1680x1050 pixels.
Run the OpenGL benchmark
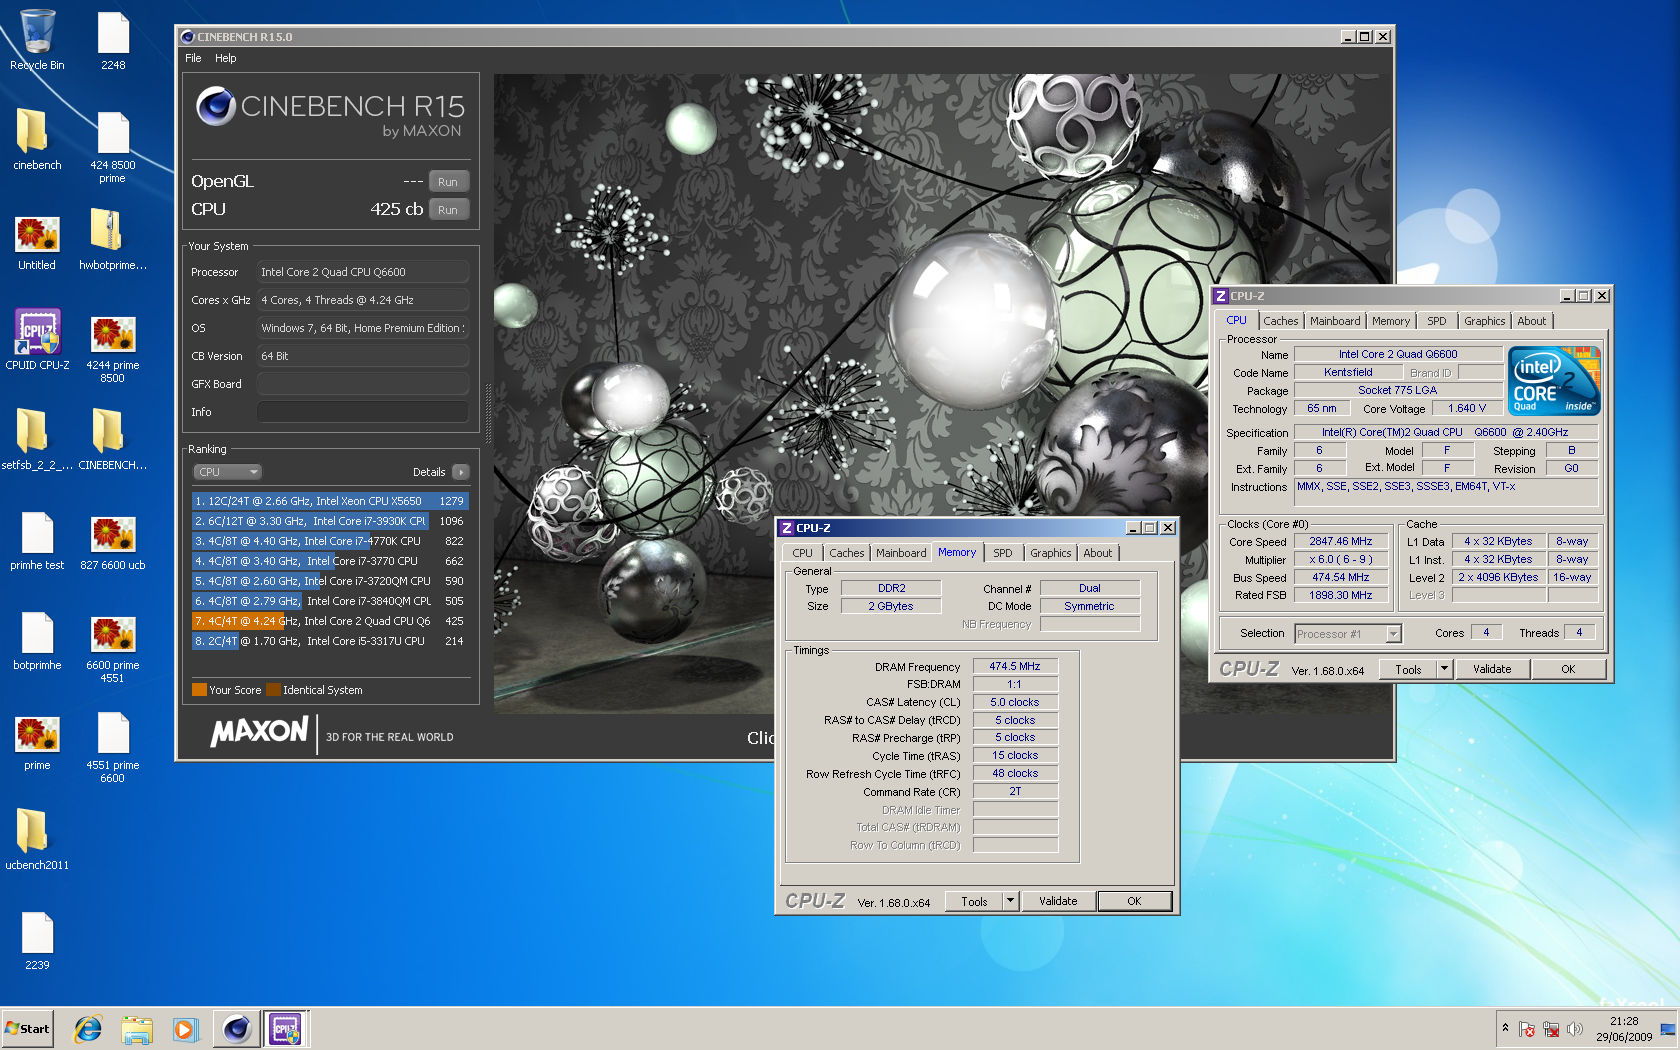[x=448, y=182]
